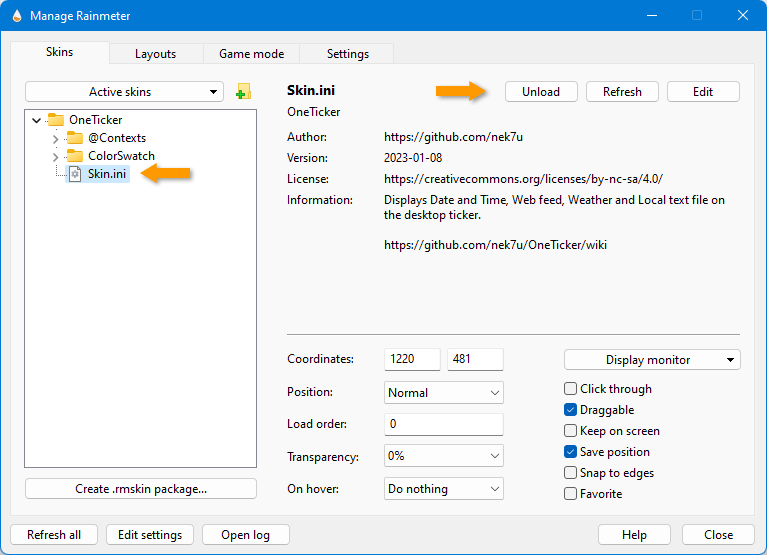Switch to the Skins tab
This screenshot has height=555, width=767.
(x=60, y=52)
